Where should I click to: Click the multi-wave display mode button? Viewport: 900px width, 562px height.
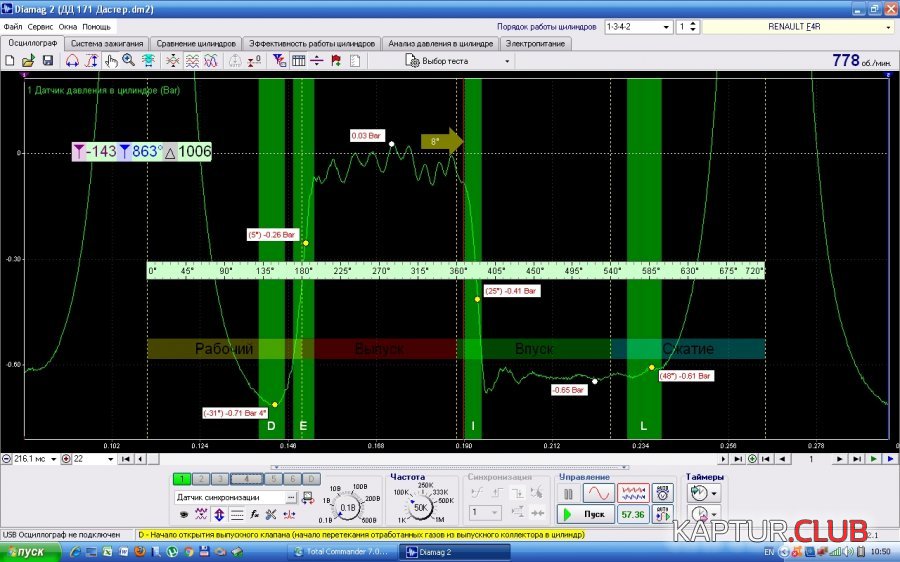pyautogui.click(x=633, y=493)
